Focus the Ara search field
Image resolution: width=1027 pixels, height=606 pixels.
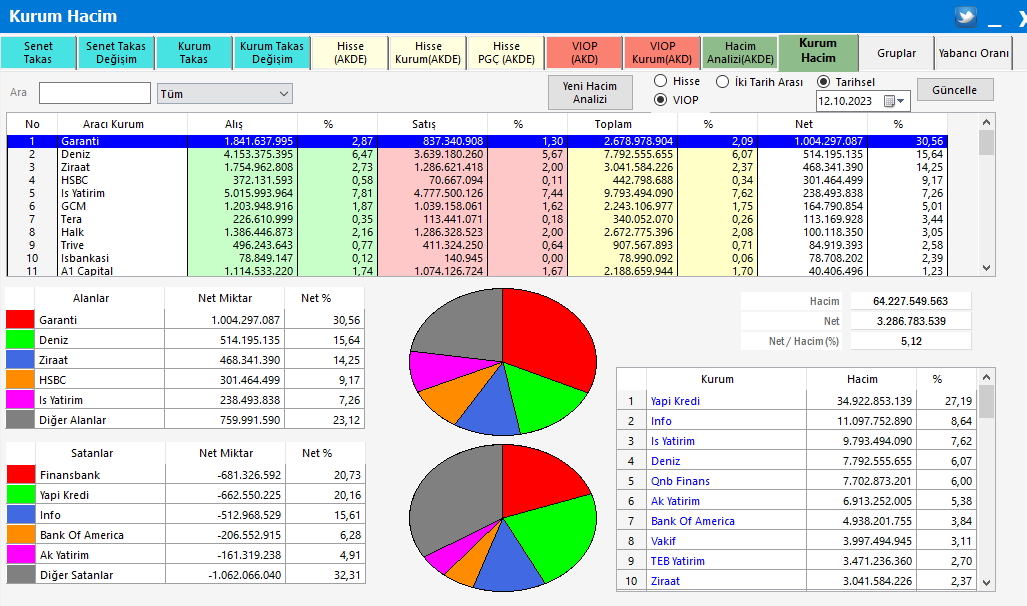coord(95,93)
